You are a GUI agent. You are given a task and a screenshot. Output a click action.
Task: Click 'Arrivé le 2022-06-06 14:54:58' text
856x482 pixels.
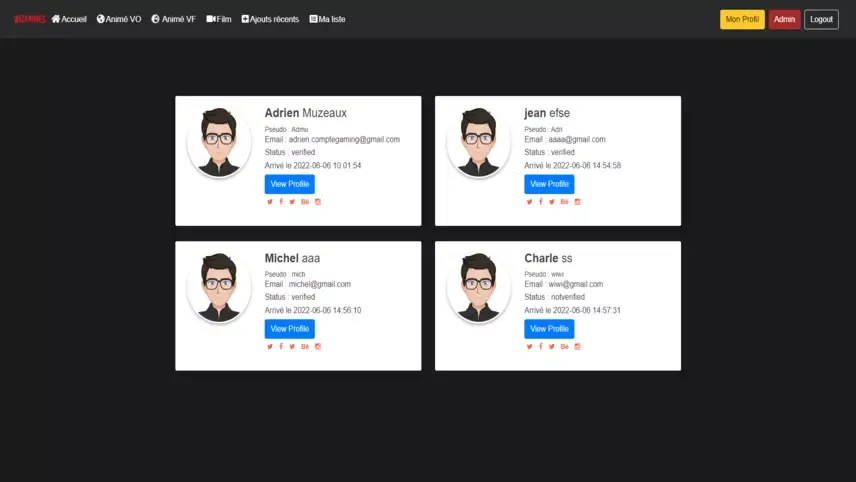tap(573, 165)
